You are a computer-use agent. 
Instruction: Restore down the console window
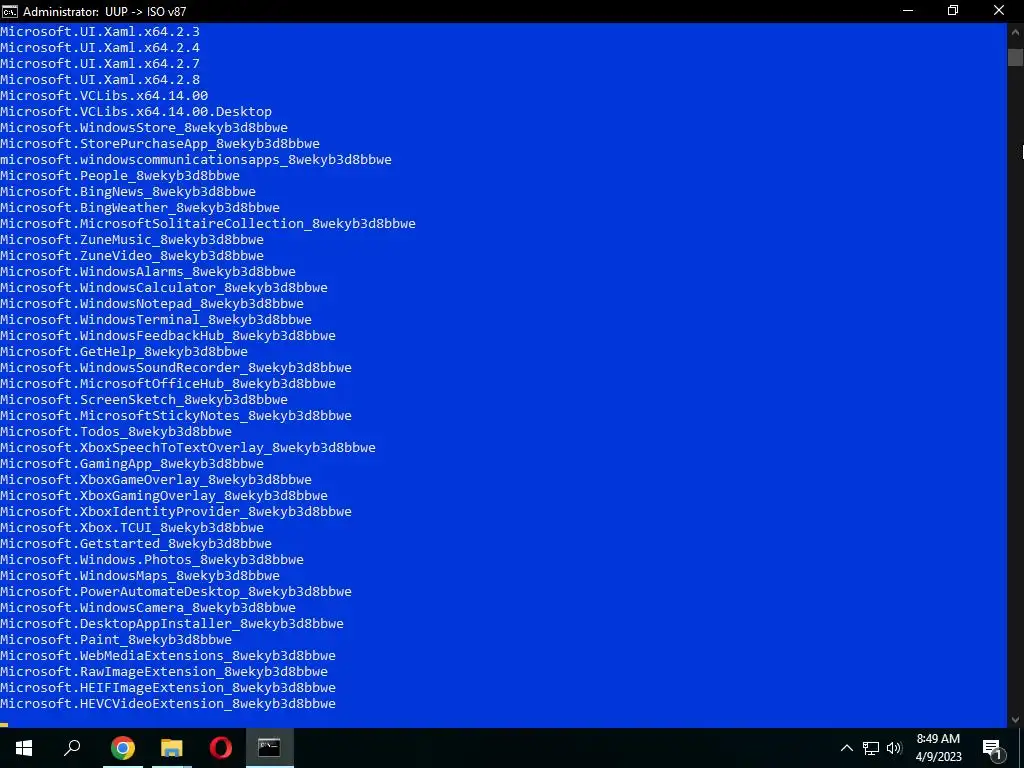953,11
